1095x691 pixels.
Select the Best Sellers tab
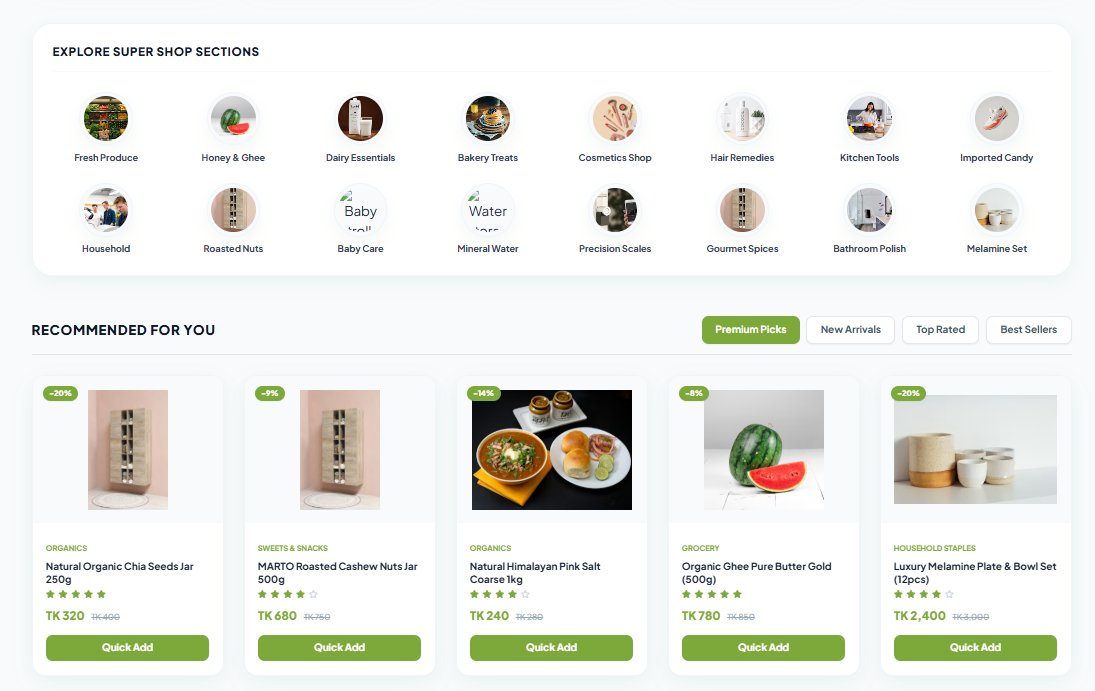pyautogui.click(x=1029, y=330)
